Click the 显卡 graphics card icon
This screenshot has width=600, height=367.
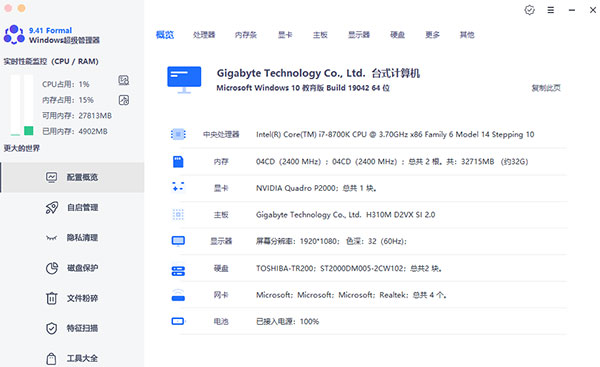click(178, 187)
